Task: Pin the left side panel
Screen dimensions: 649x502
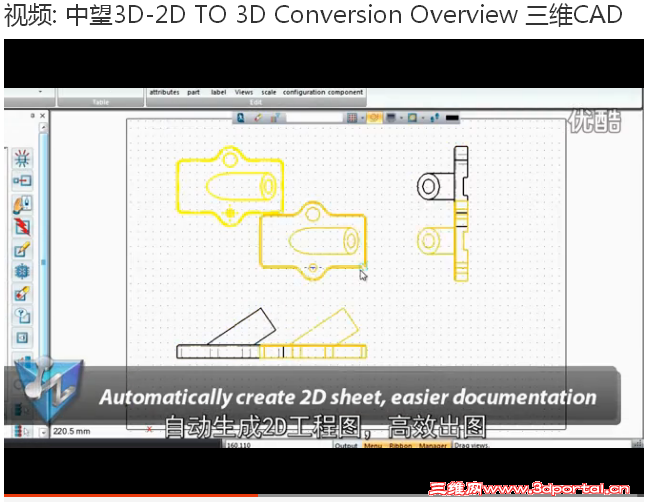Action: tap(32, 116)
